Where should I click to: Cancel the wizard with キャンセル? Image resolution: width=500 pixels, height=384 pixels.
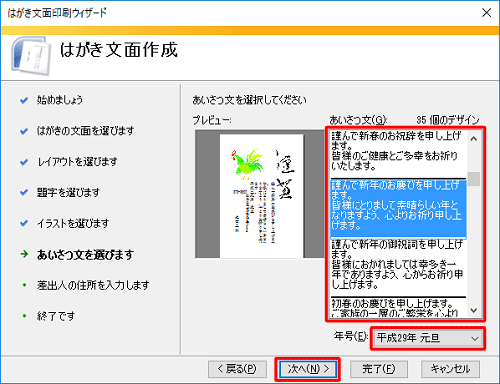pos(450,369)
